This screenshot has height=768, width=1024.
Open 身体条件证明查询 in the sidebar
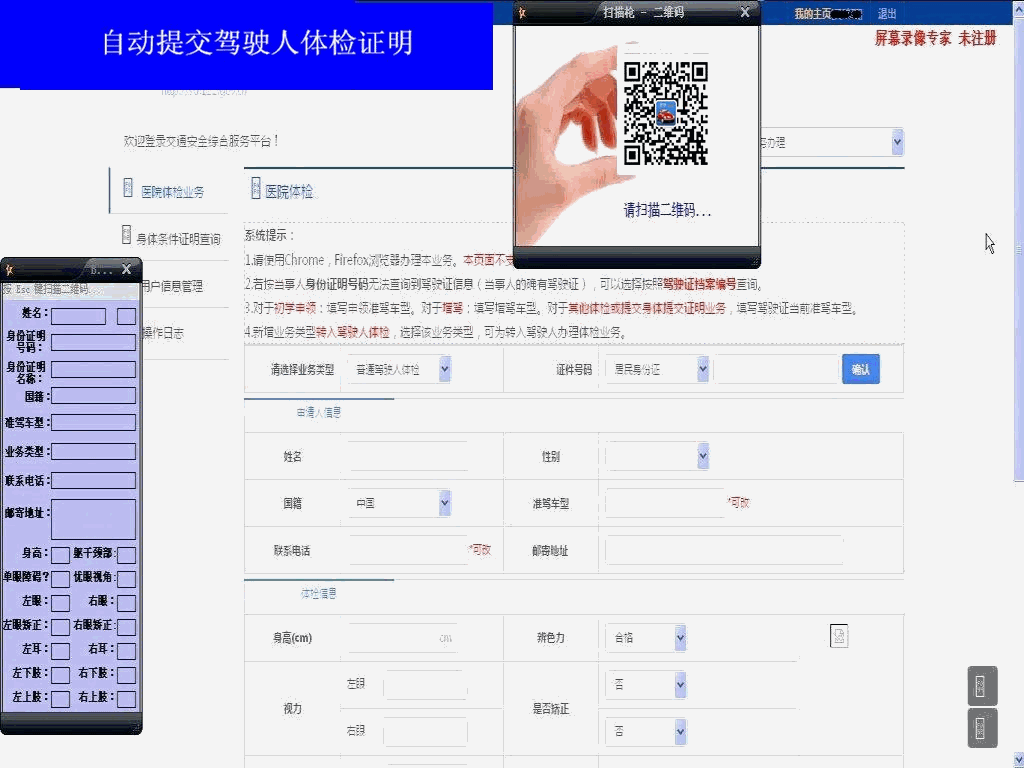pos(178,239)
